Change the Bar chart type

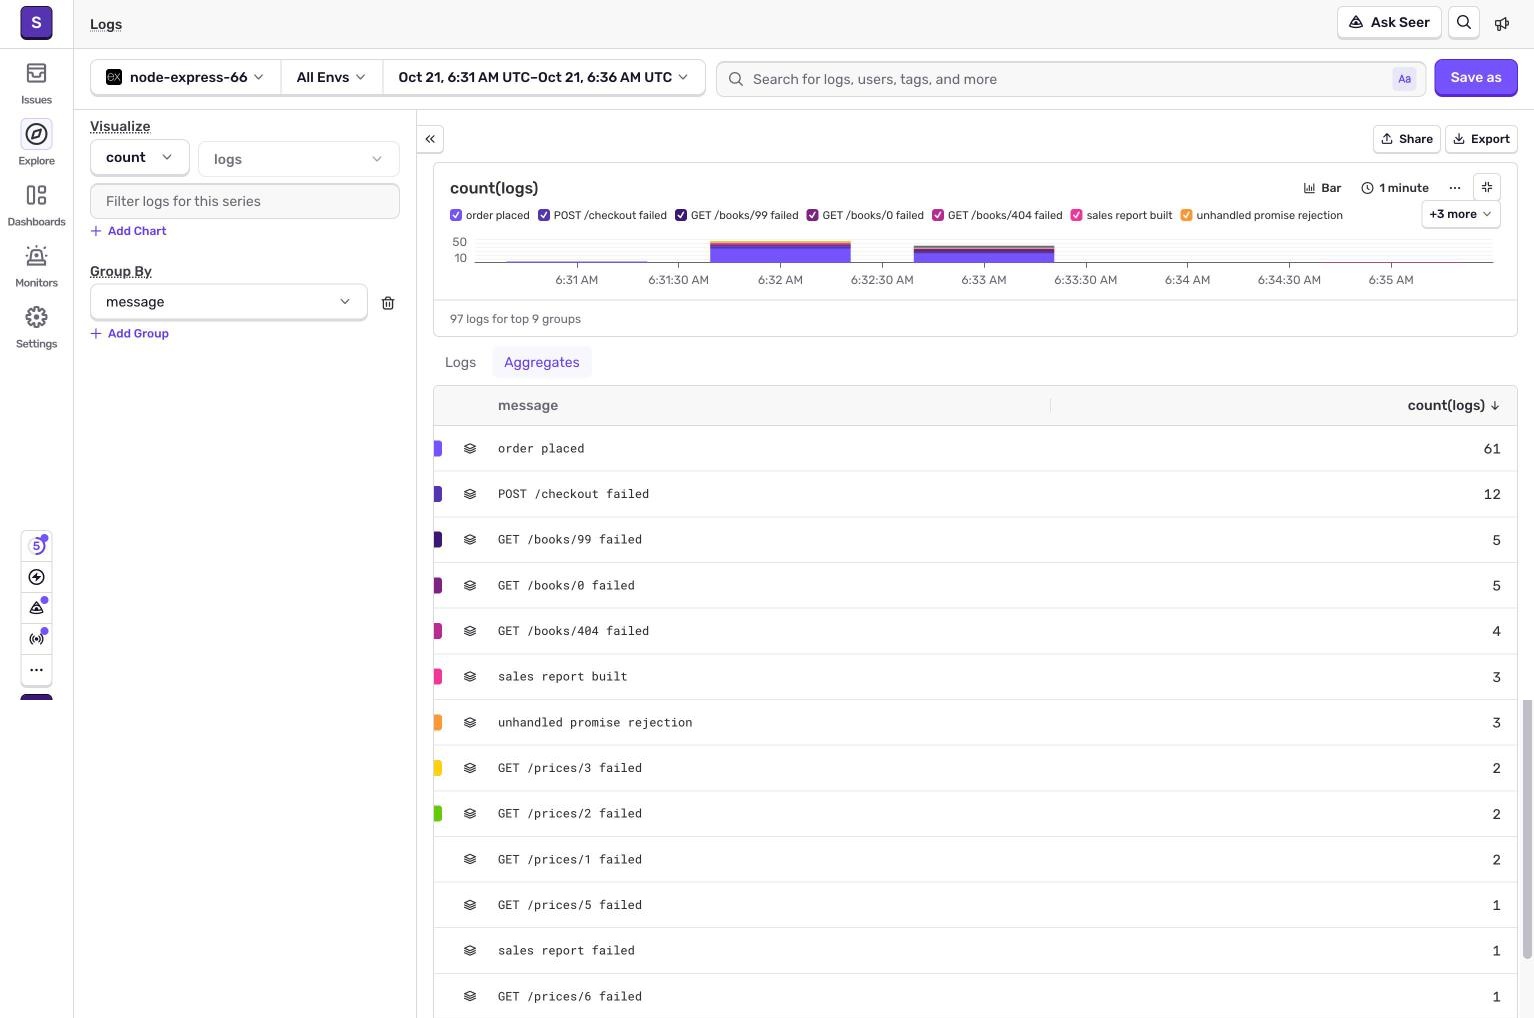coord(1322,188)
